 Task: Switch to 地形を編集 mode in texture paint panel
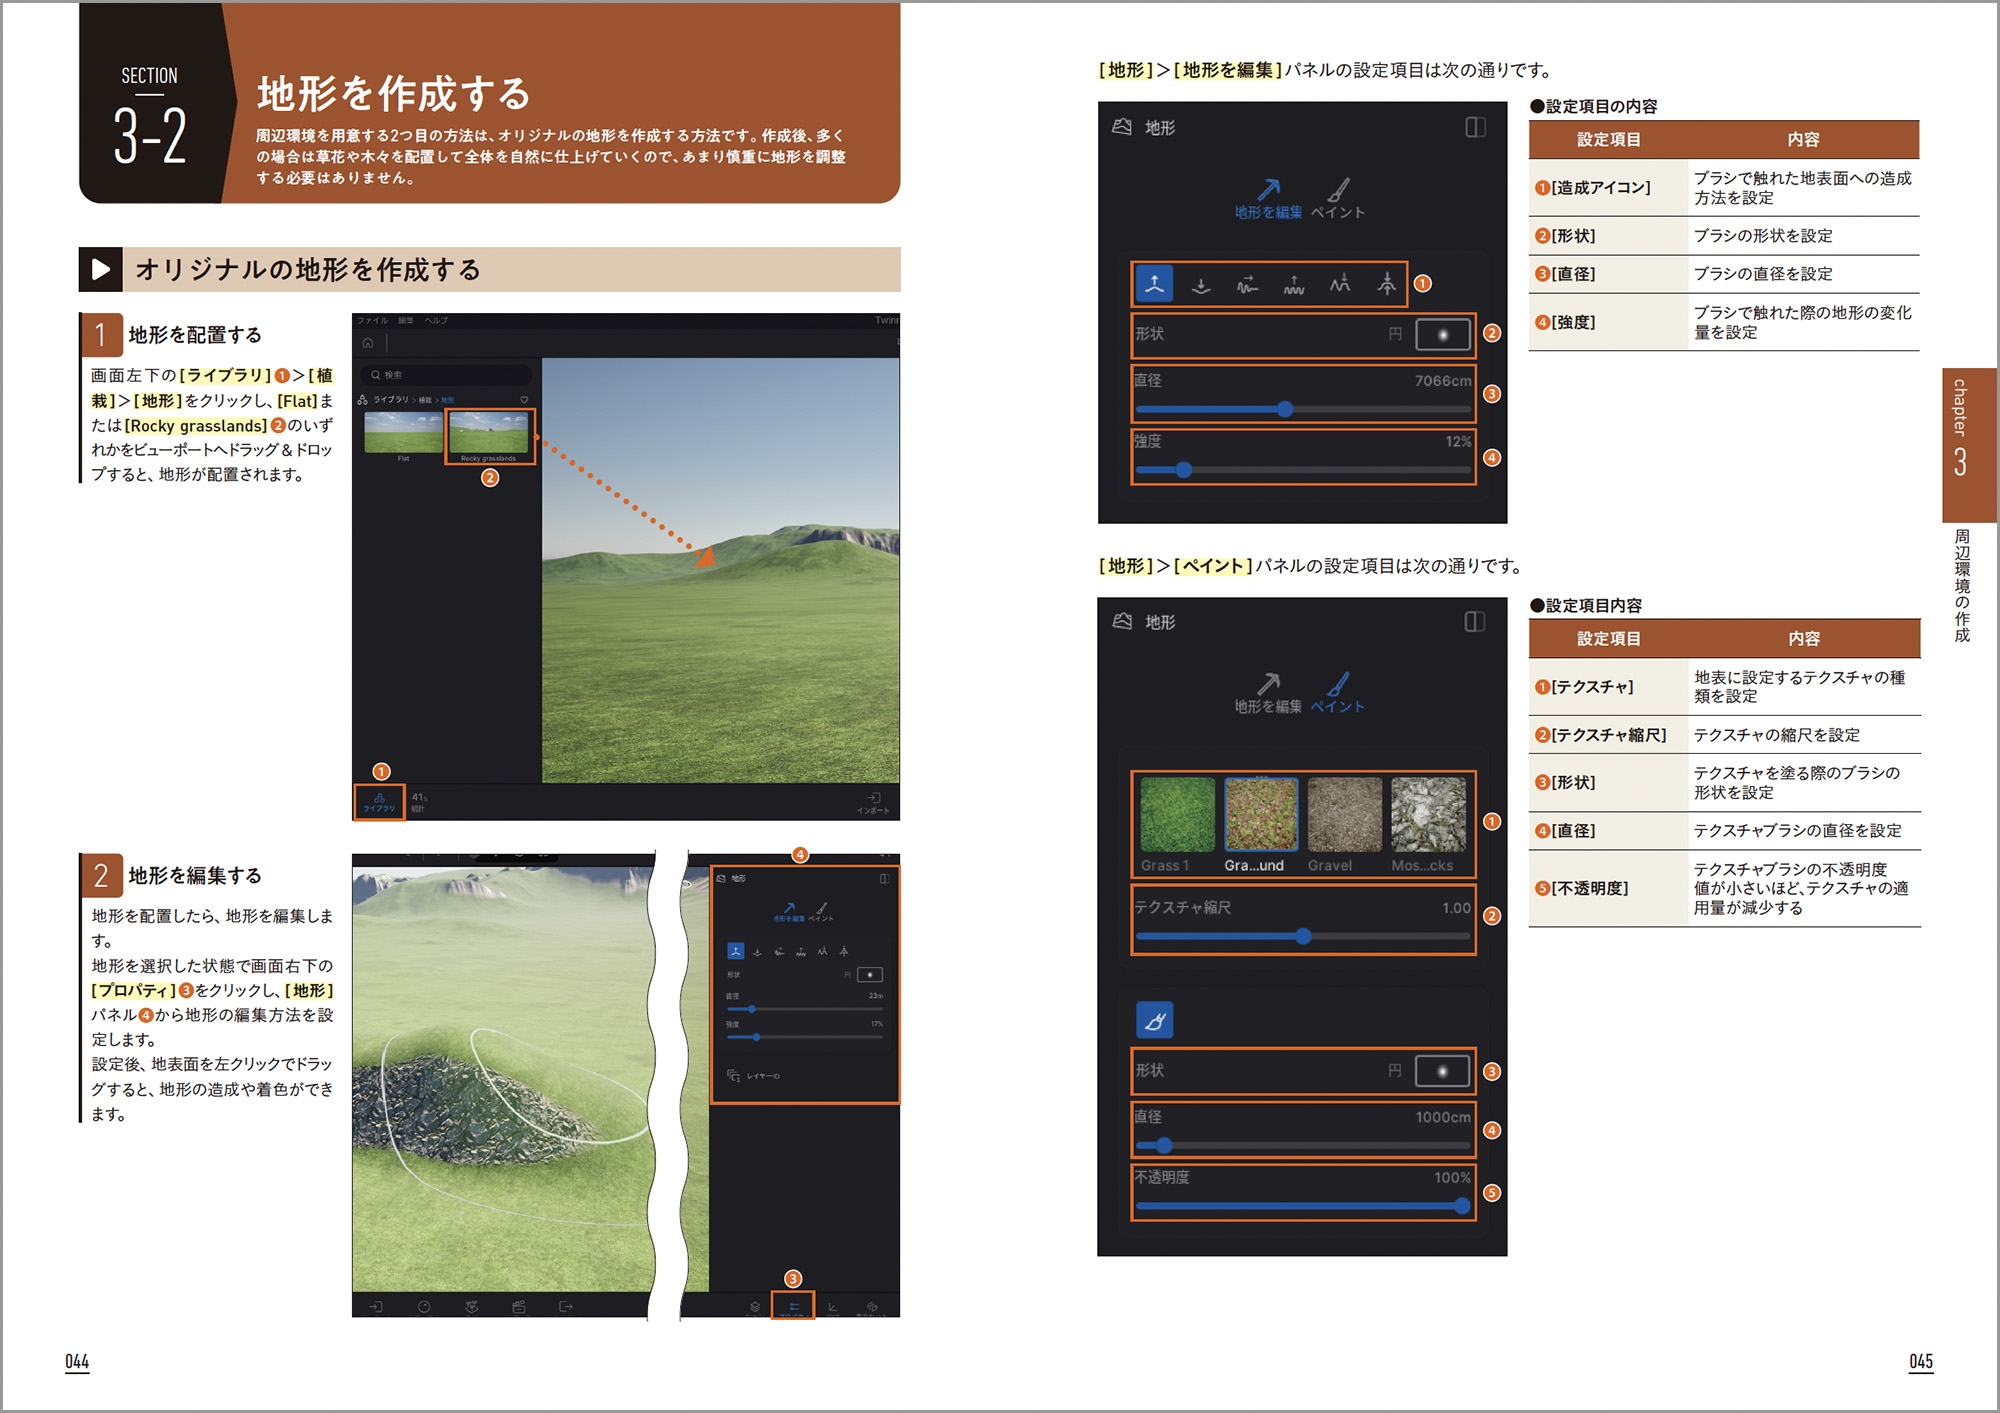tap(1267, 692)
